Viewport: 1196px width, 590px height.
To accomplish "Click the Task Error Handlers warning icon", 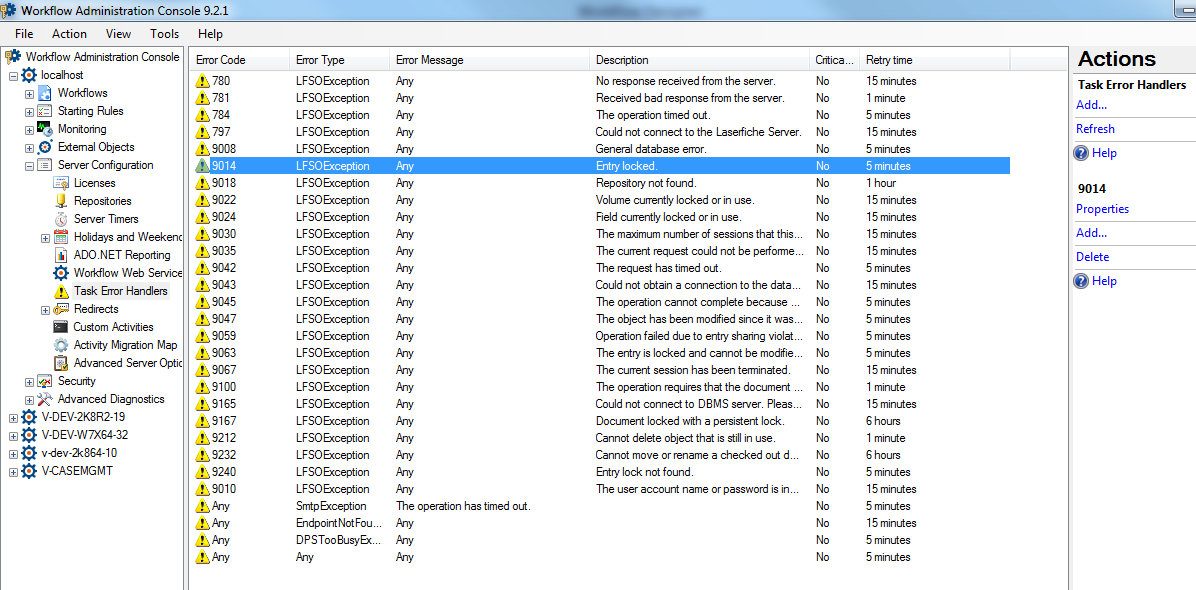I will point(61,291).
